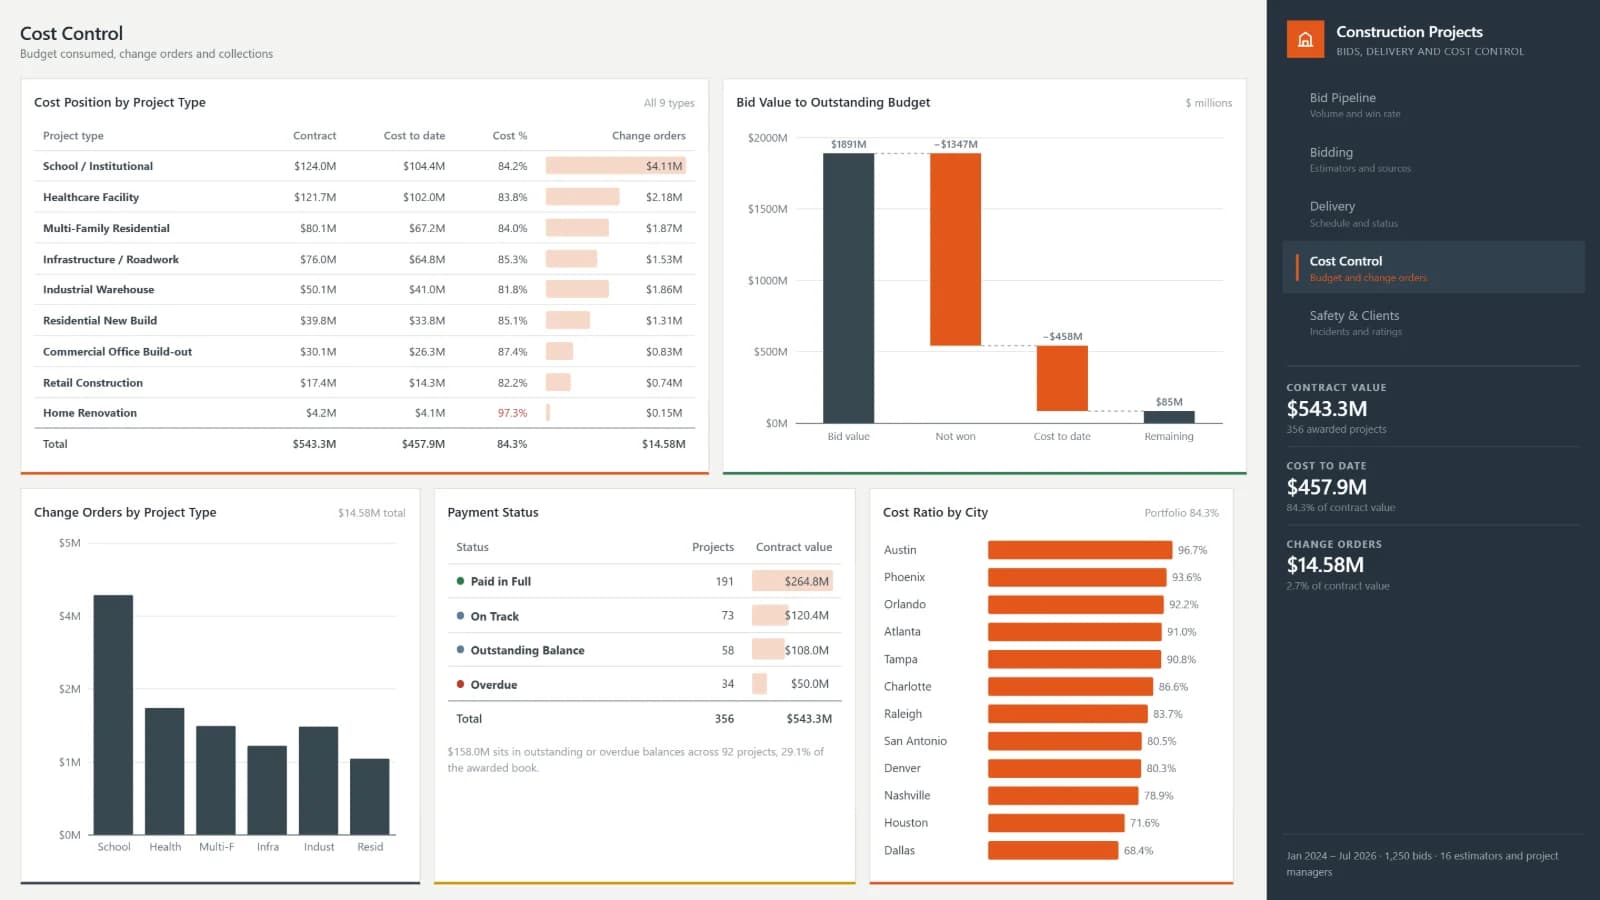Click the Indust bar in Change Orders chart
The image size is (1600, 900).
tap(318, 780)
